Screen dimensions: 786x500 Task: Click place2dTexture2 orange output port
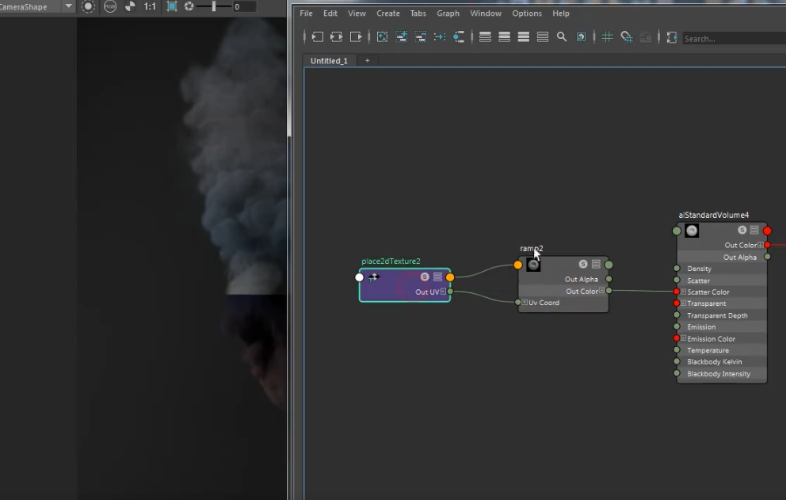pyautogui.click(x=450, y=277)
